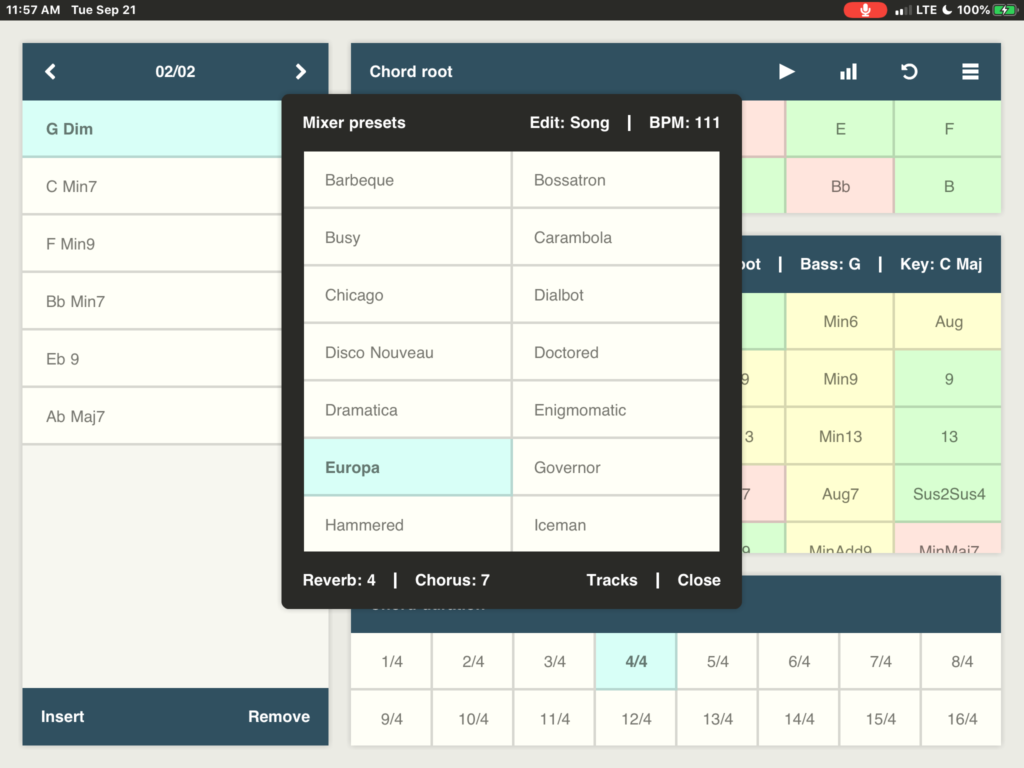This screenshot has width=1024, height=768.
Task: Click the Insert button
Action: click(x=63, y=716)
